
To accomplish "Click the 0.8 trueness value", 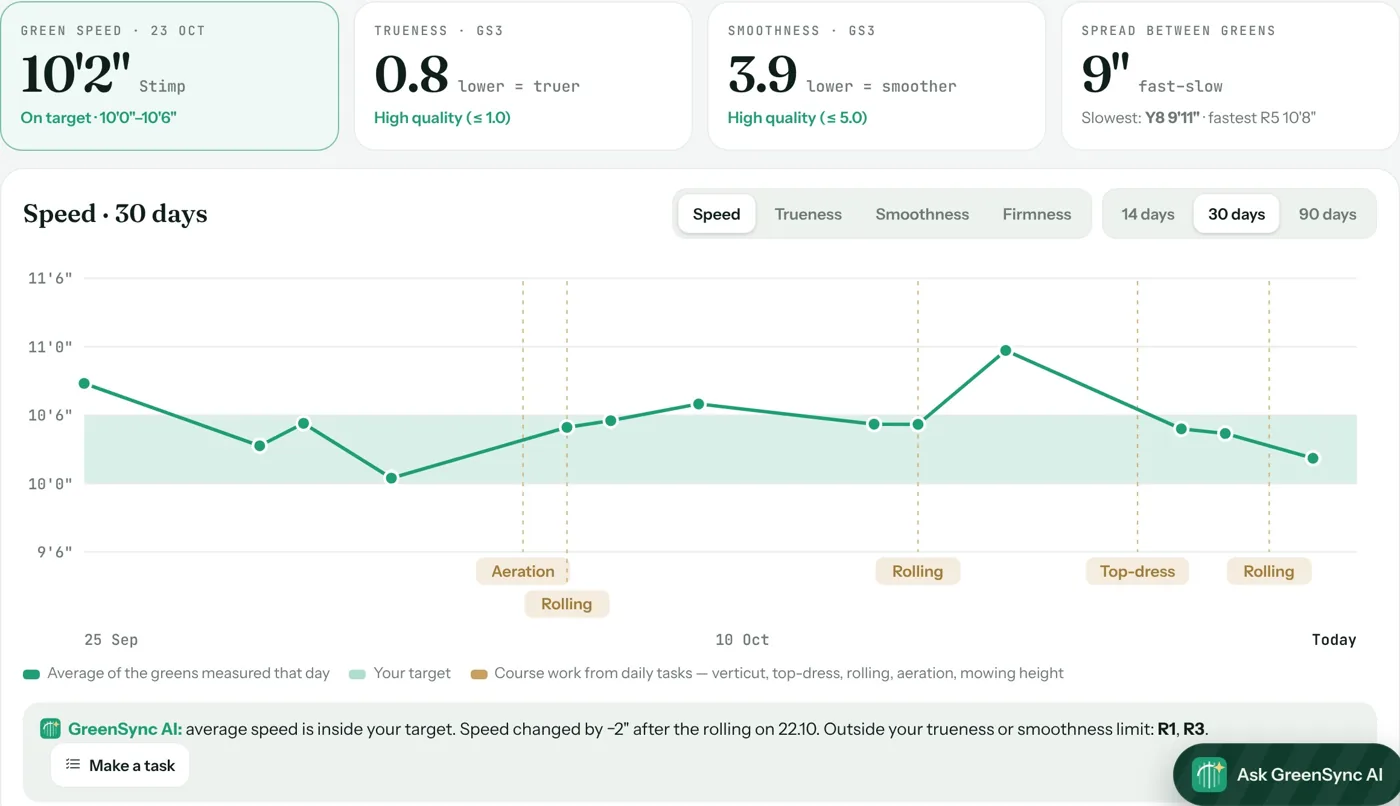I will tap(411, 75).
